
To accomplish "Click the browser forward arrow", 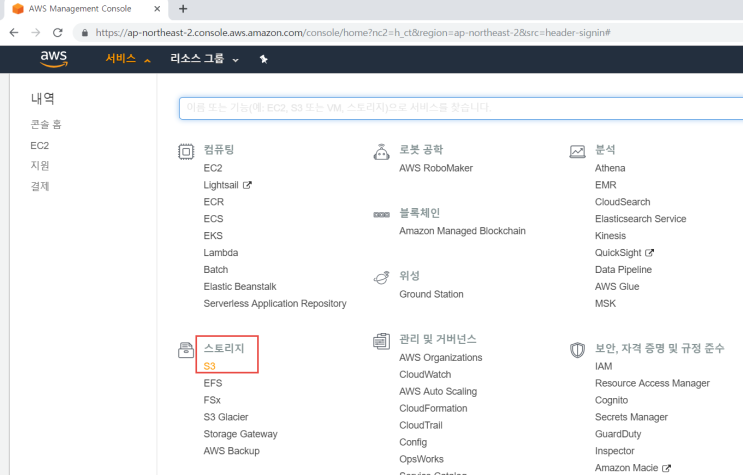I will point(36,33).
